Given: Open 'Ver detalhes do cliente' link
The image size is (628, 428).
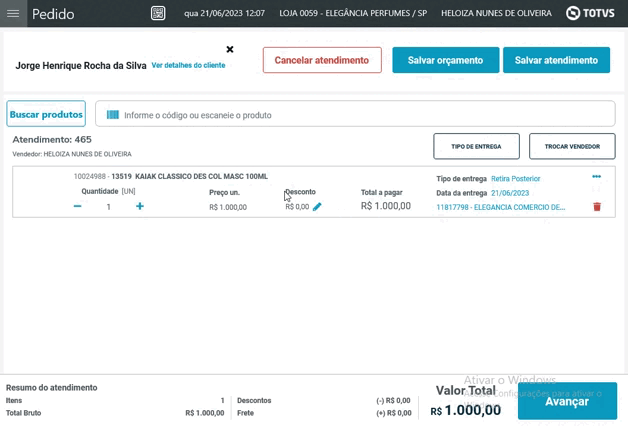Looking at the screenshot, I should point(188,65).
